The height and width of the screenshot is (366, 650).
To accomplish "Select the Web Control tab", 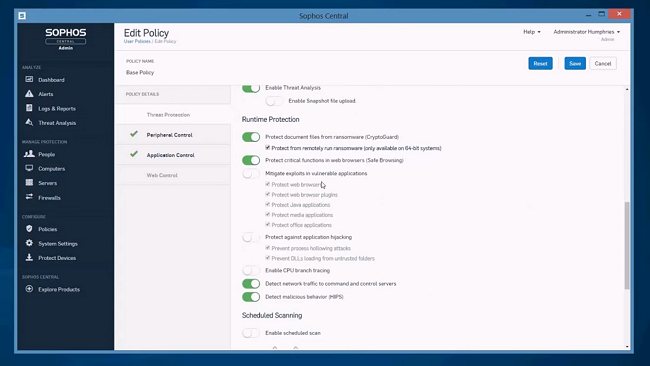I will 173,175.
